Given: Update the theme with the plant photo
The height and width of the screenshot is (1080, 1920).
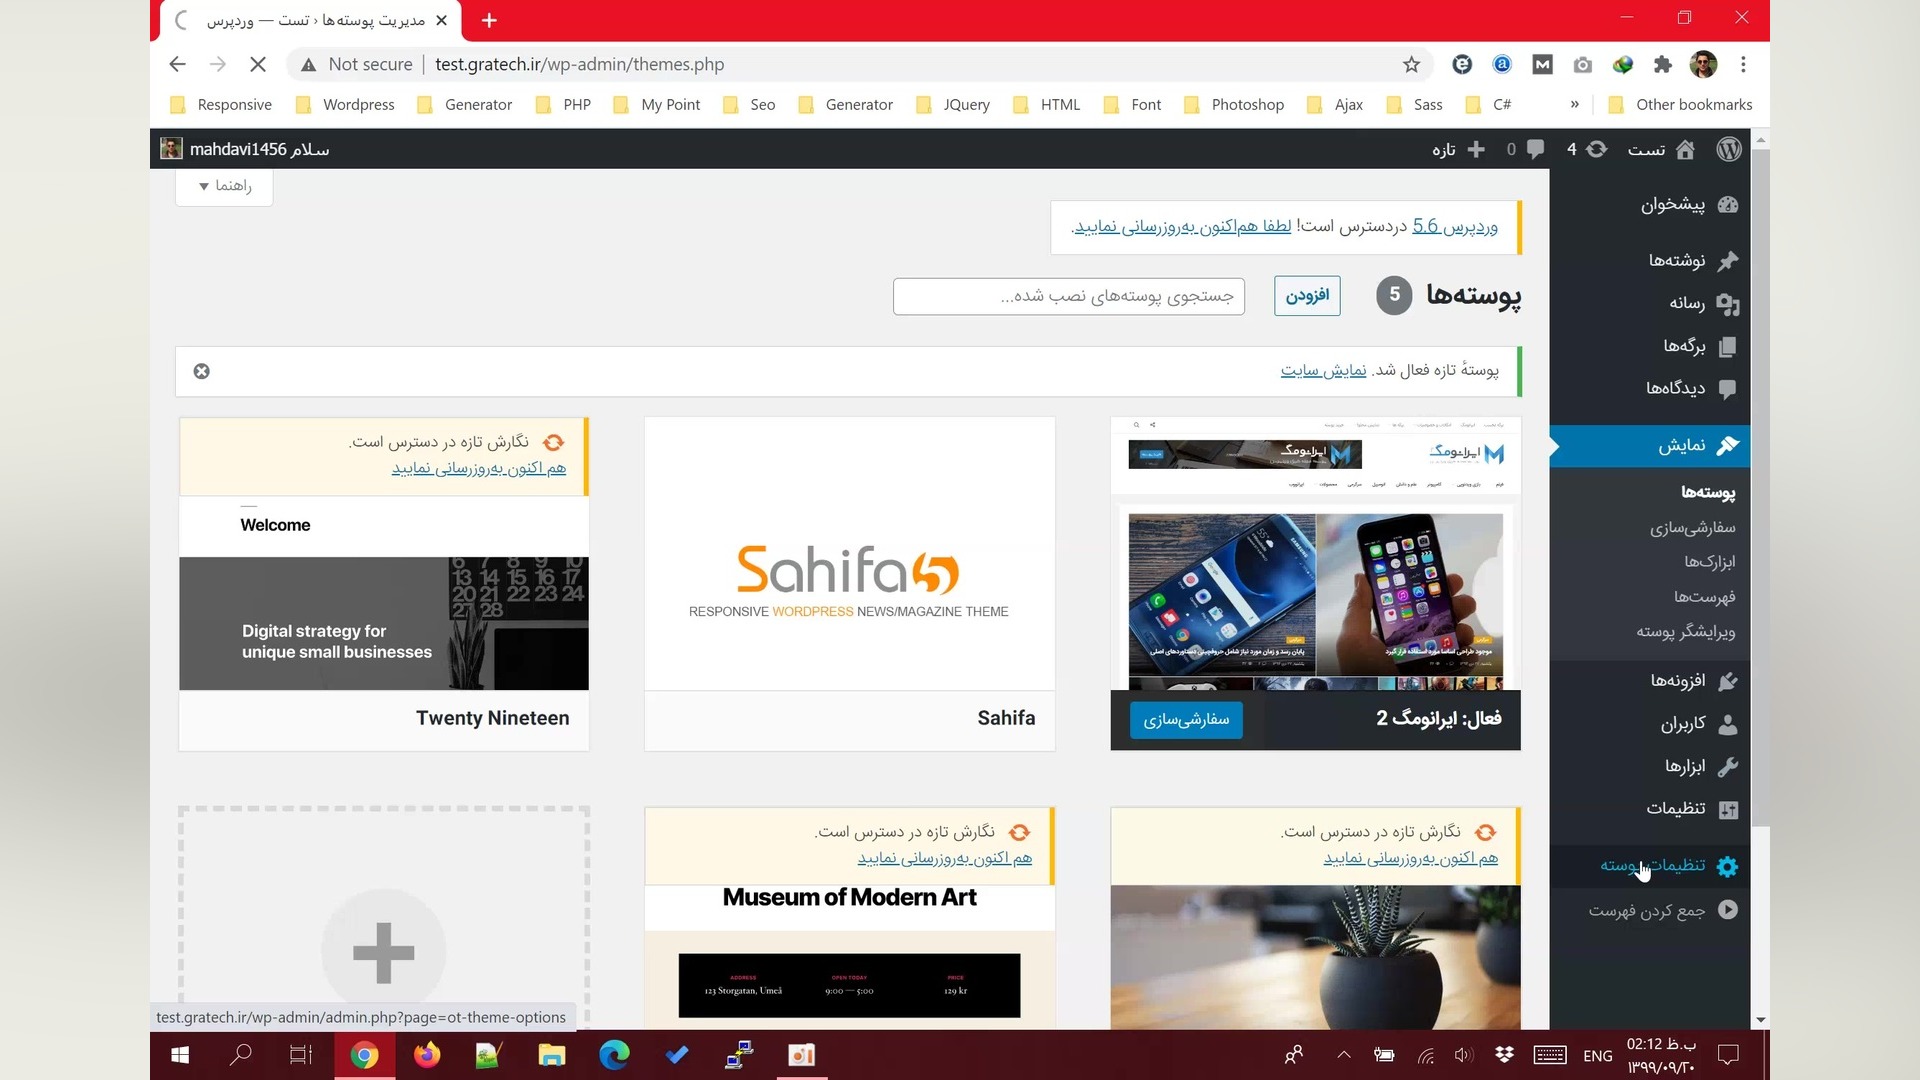Looking at the screenshot, I should (1410, 859).
